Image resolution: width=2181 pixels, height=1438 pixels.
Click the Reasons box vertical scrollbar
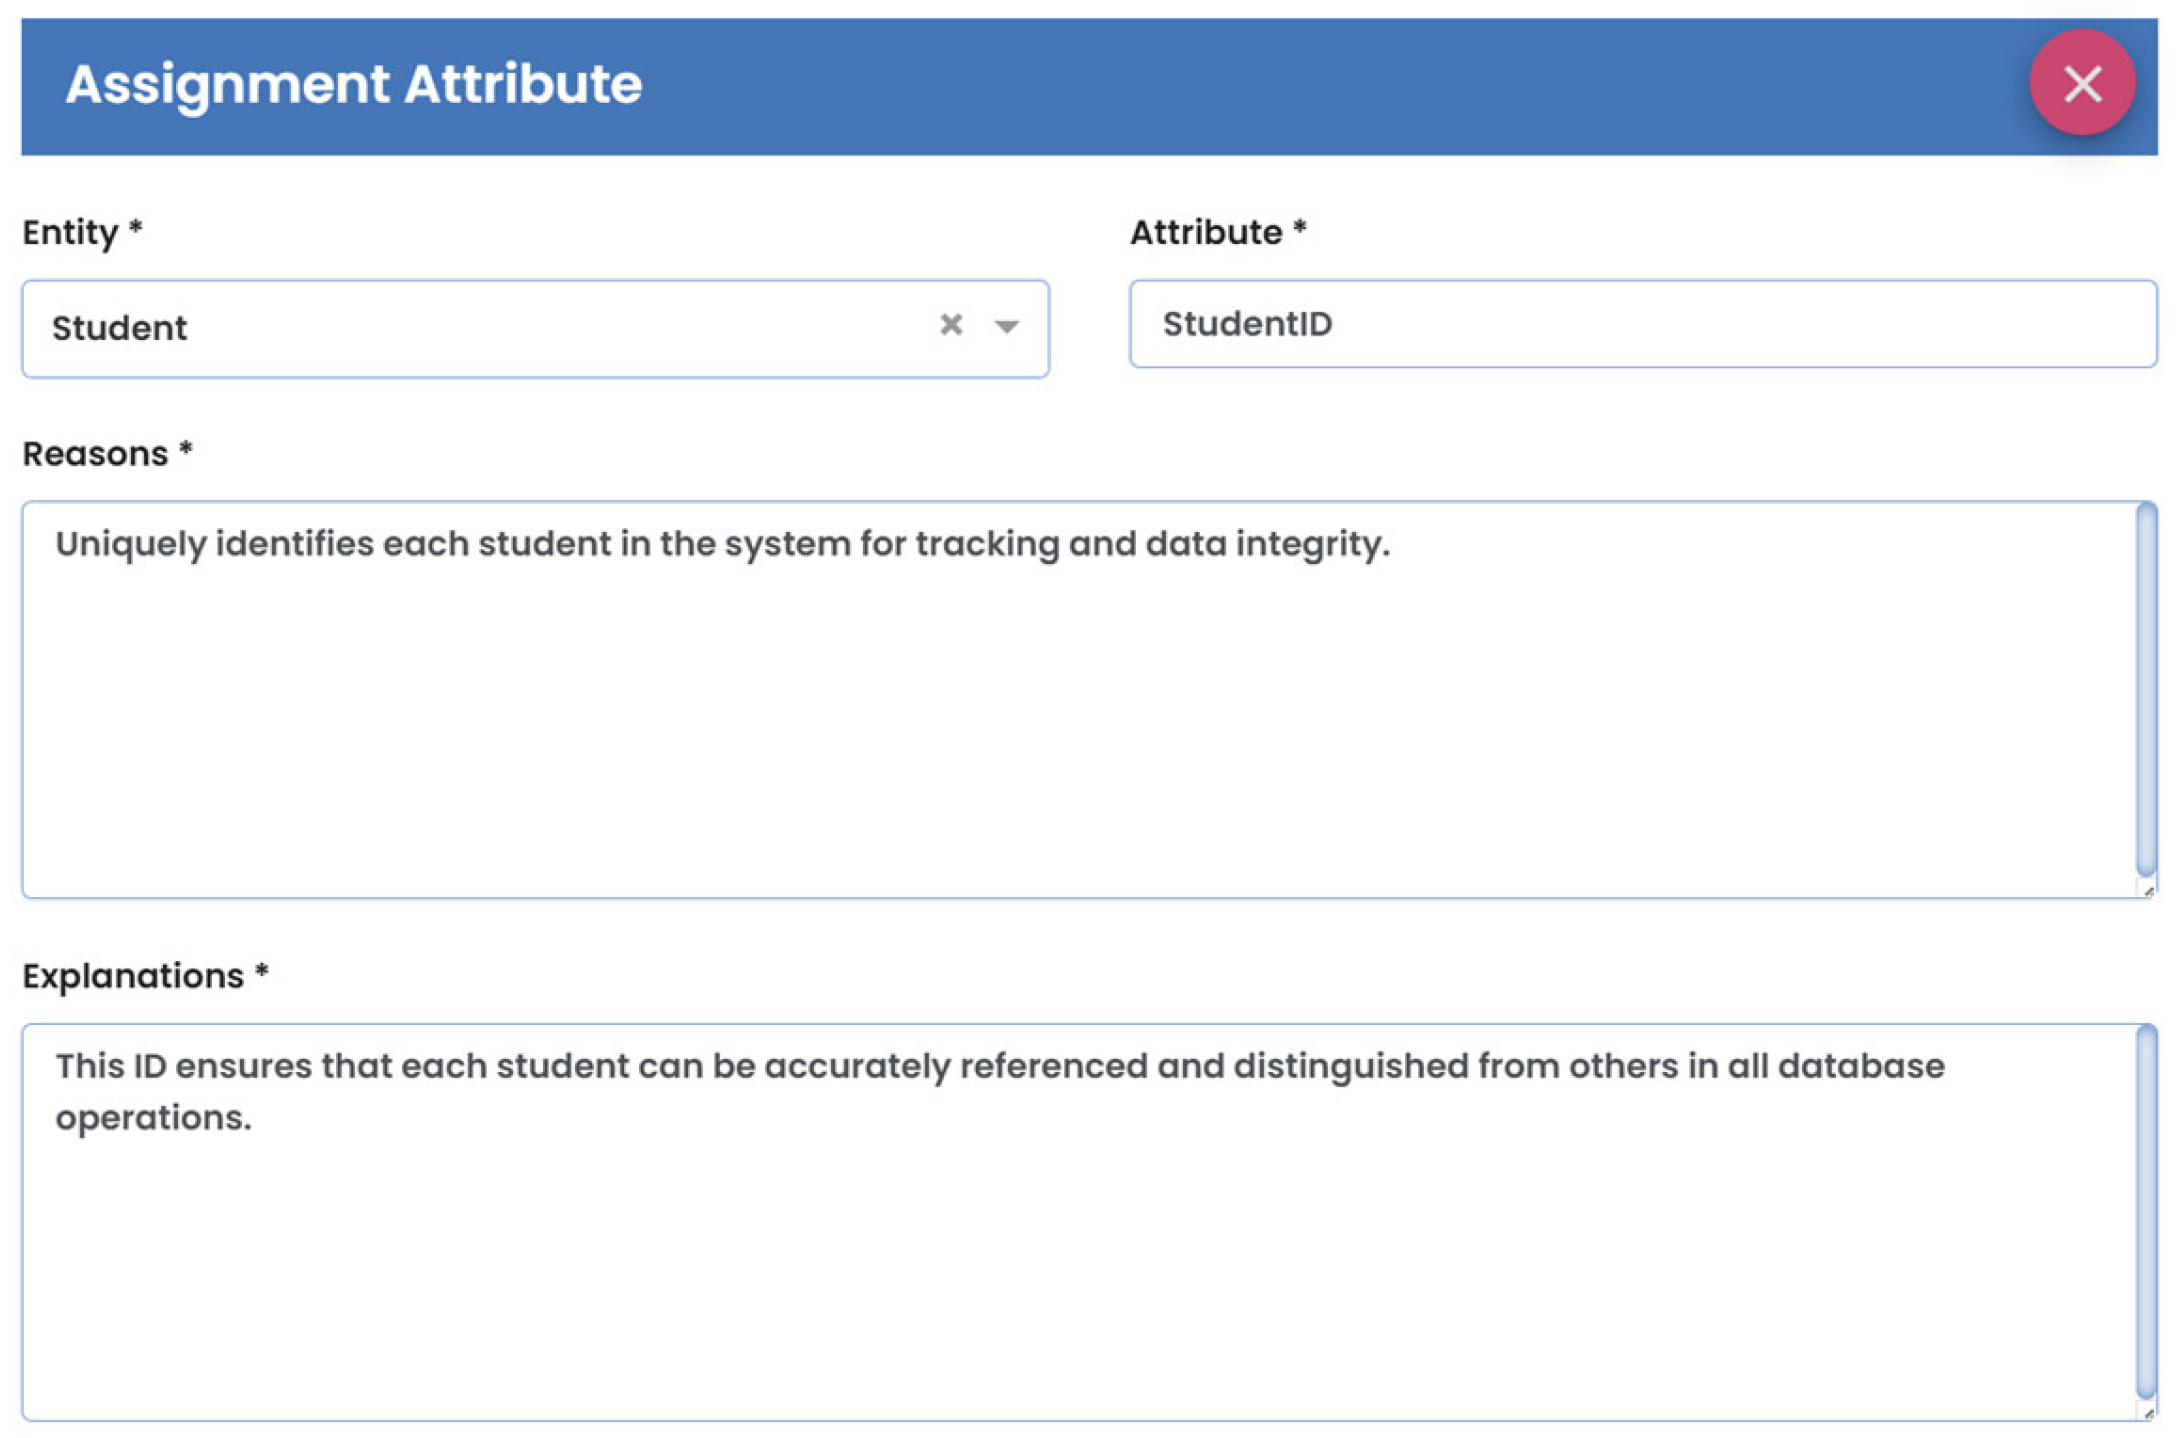[2145, 690]
